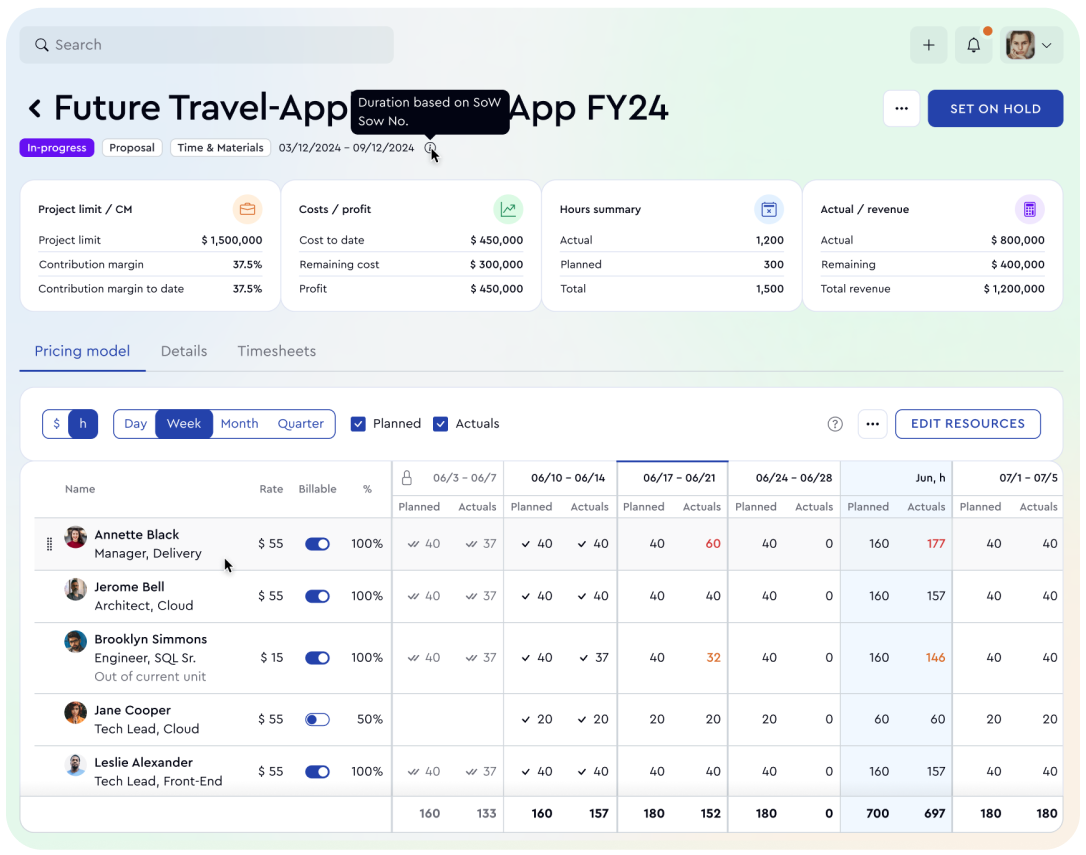1086x855 pixels.
Task: Click the chart icon in Costs / profit card
Action: coord(508,209)
